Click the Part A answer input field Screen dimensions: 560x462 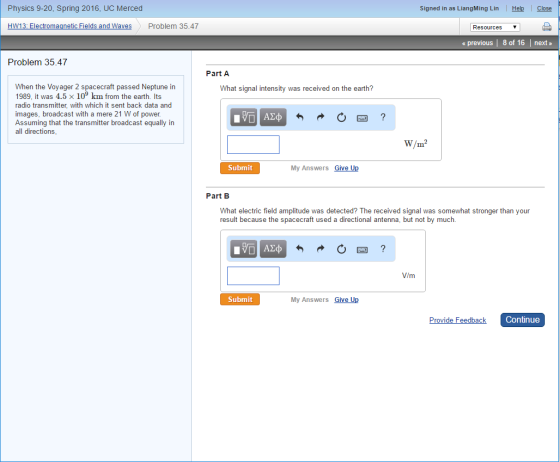pyautogui.click(x=253, y=144)
